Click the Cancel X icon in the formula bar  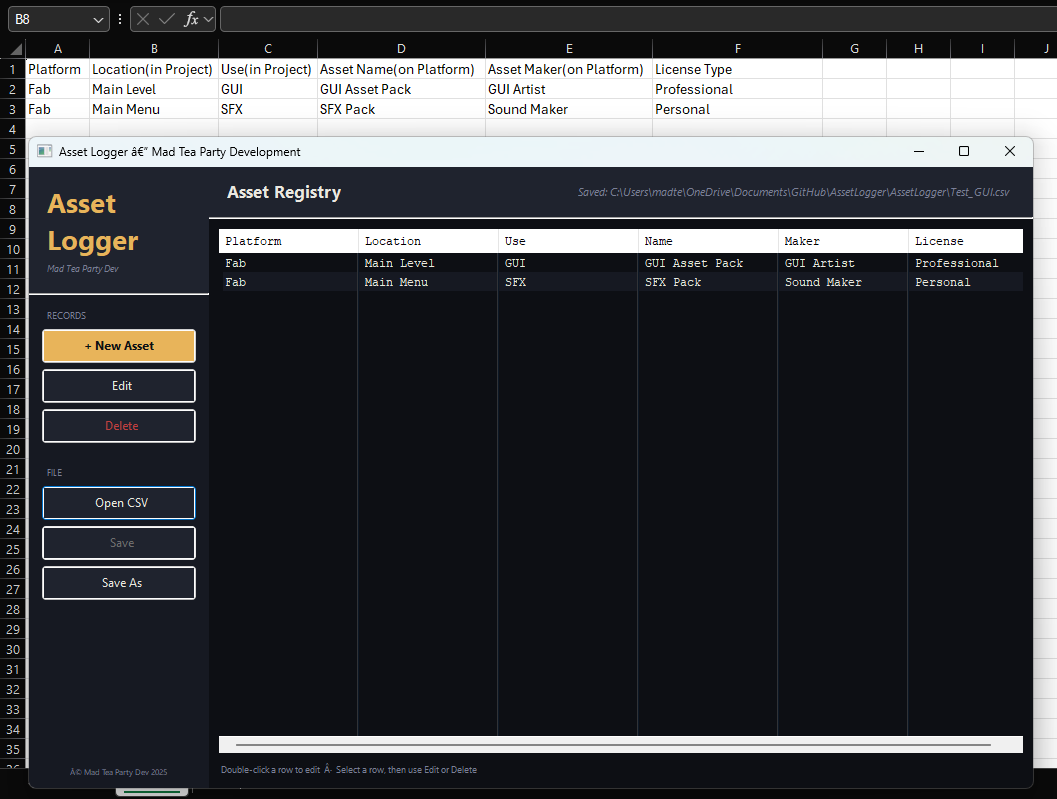[143, 20]
